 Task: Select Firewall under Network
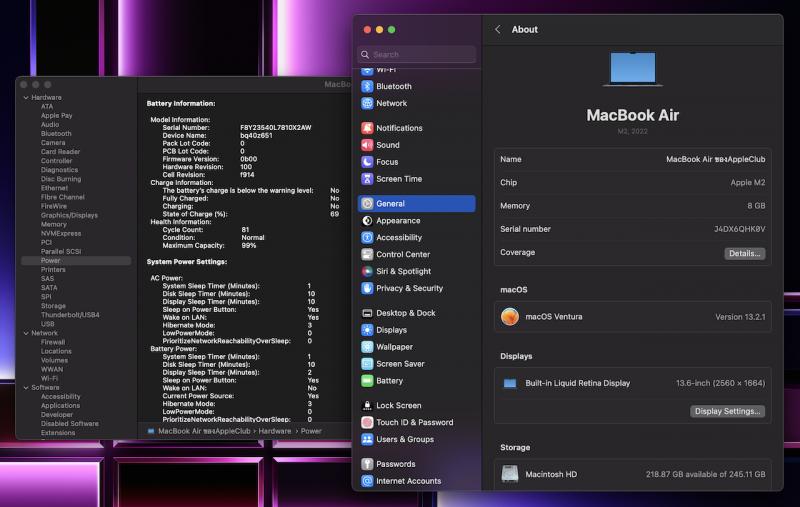point(53,342)
